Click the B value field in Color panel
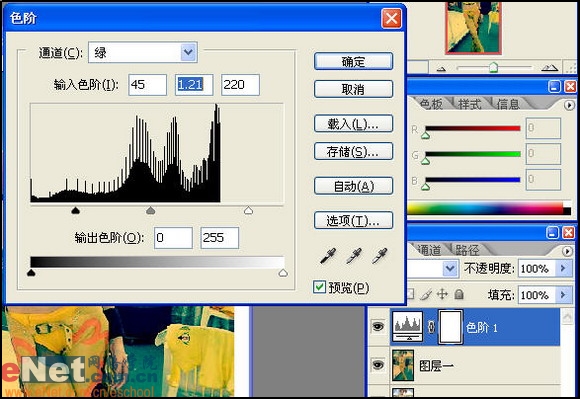The height and width of the screenshot is (399, 580). coord(543,179)
